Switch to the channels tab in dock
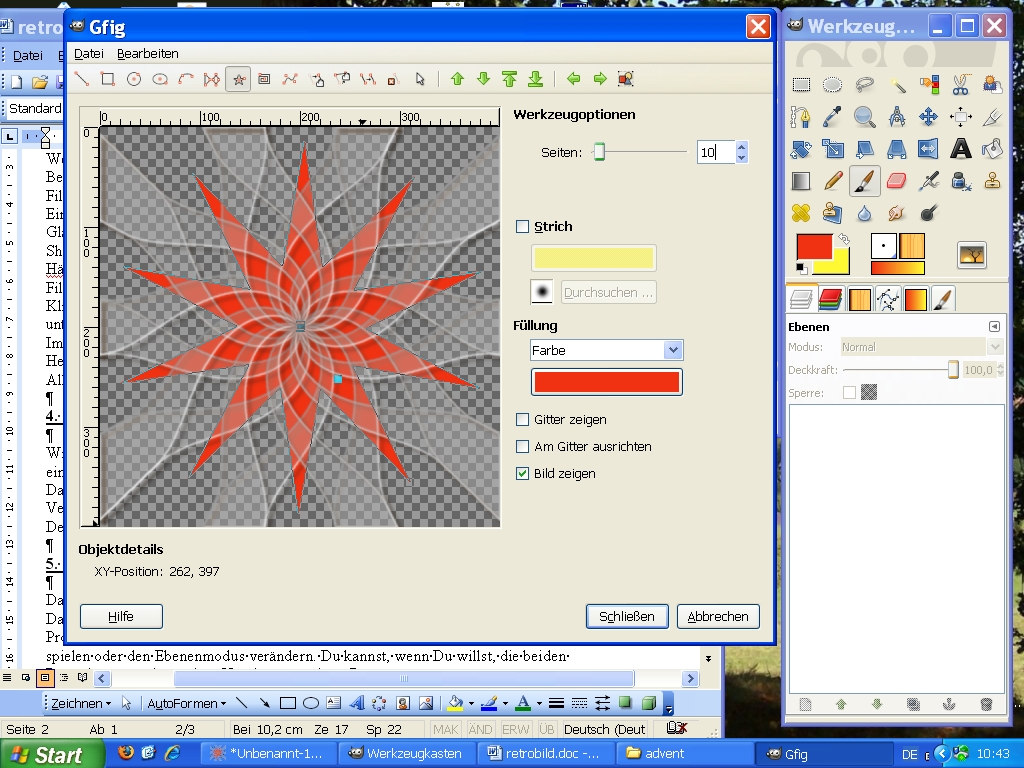 (830, 299)
